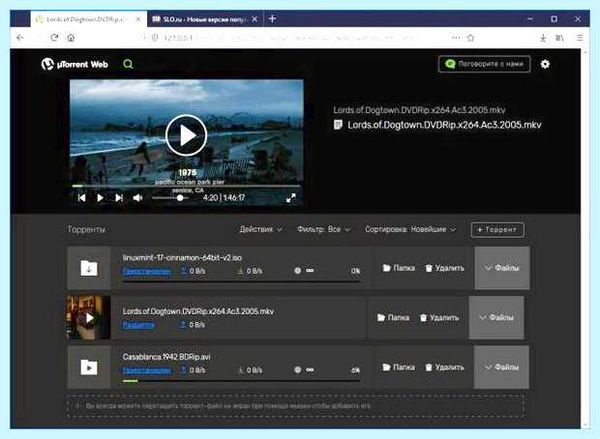
Task: Open Папка for Casablanca.1942.BDRip.avi
Action: pyautogui.click(x=398, y=367)
